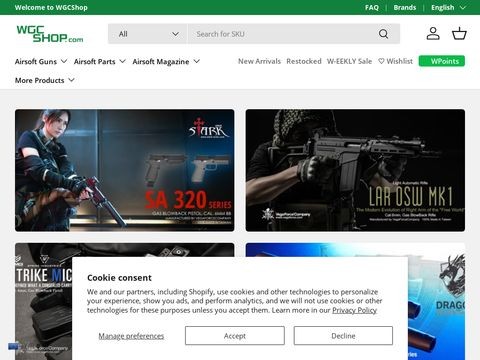
Task: Click the WGC Shop logo
Action: (x=50, y=34)
